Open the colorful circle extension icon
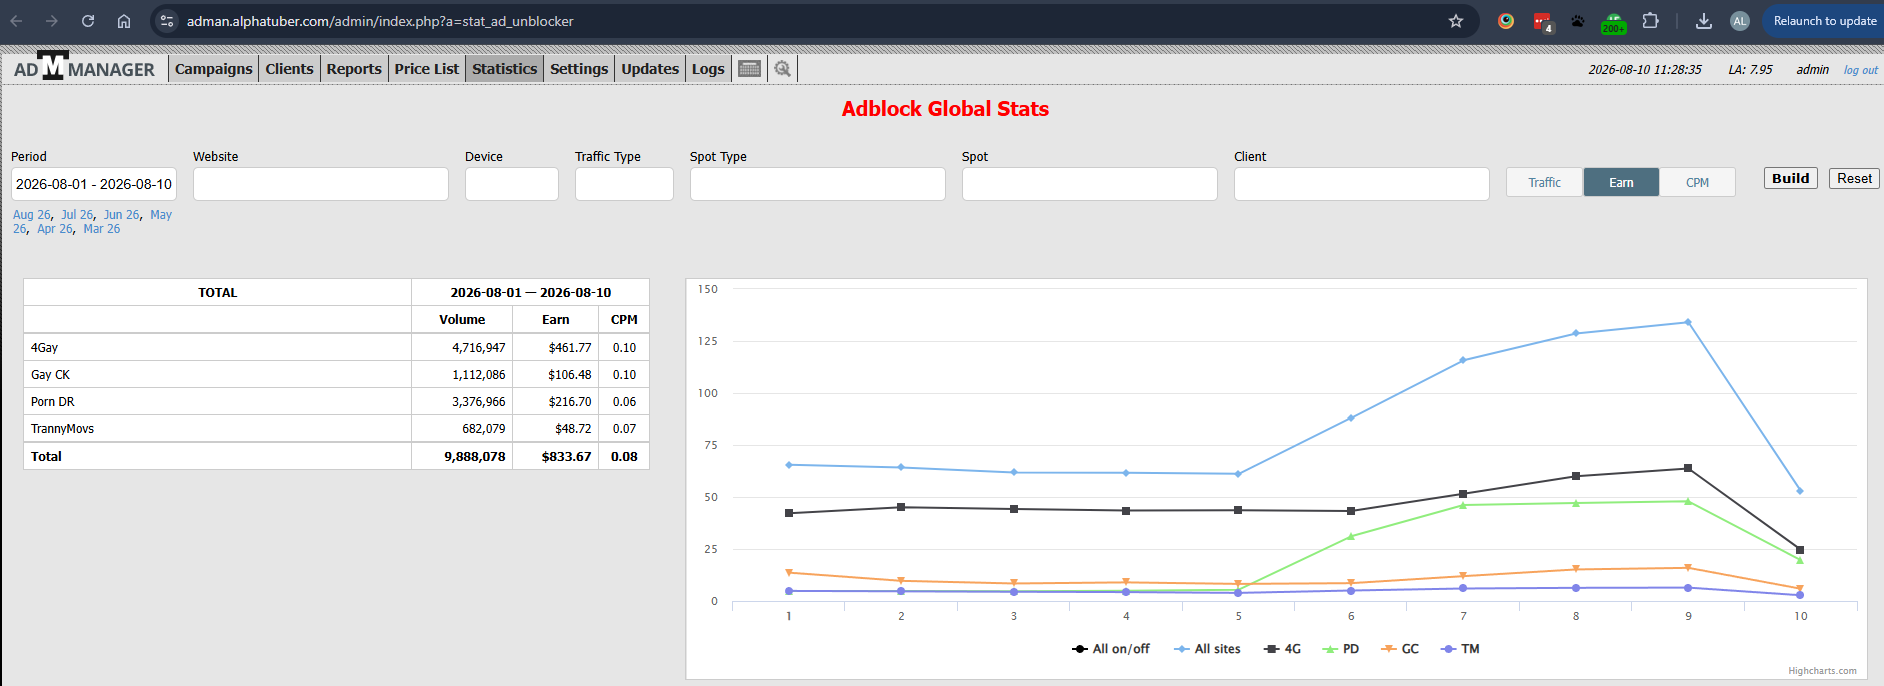Image resolution: width=1884 pixels, height=686 pixels. [x=1506, y=21]
